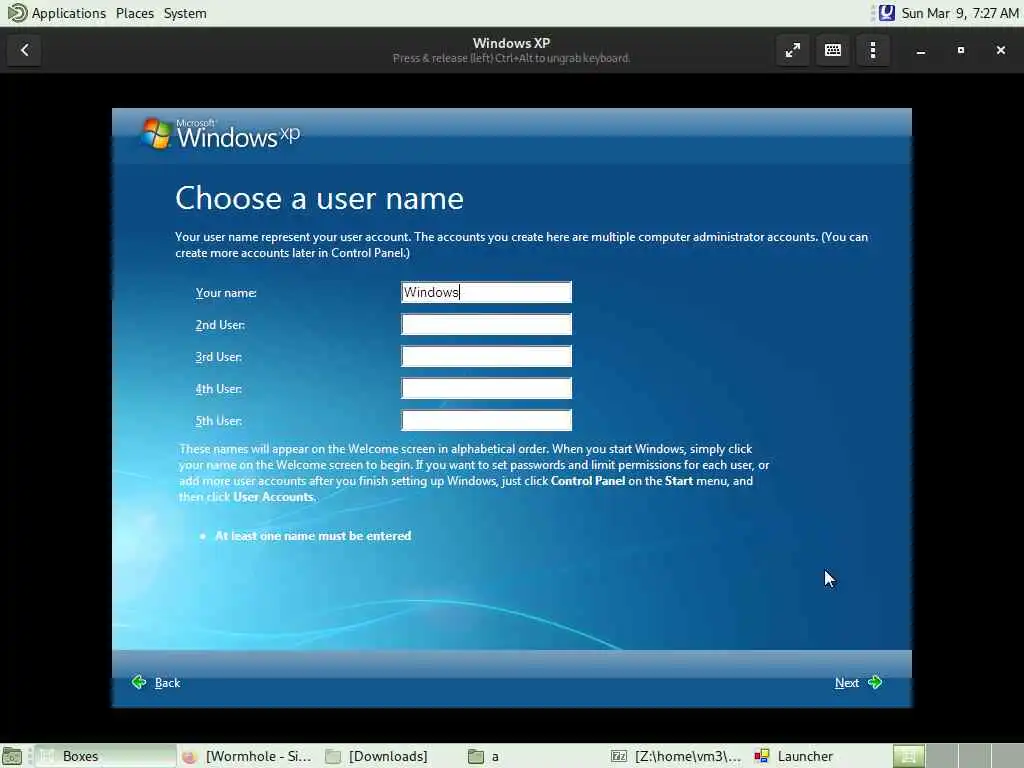This screenshot has height=768, width=1024.
Task: Click the 'Choose a user name' heading
Action: point(319,198)
